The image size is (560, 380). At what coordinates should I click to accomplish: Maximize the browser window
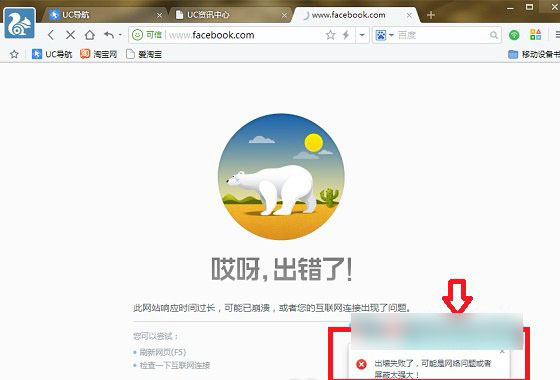(529, 7)
